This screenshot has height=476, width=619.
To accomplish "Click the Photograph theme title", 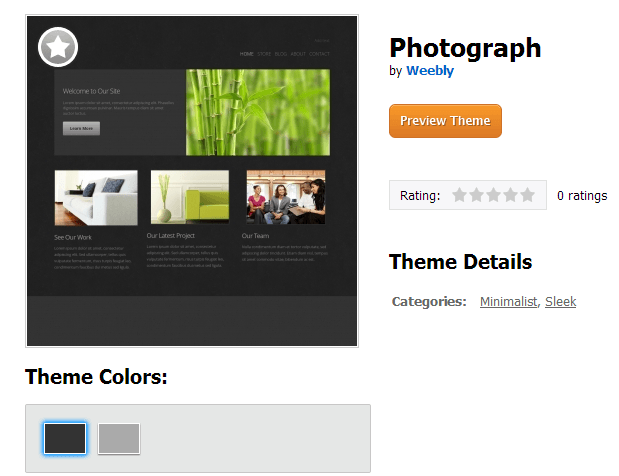I will coord(465,49).
